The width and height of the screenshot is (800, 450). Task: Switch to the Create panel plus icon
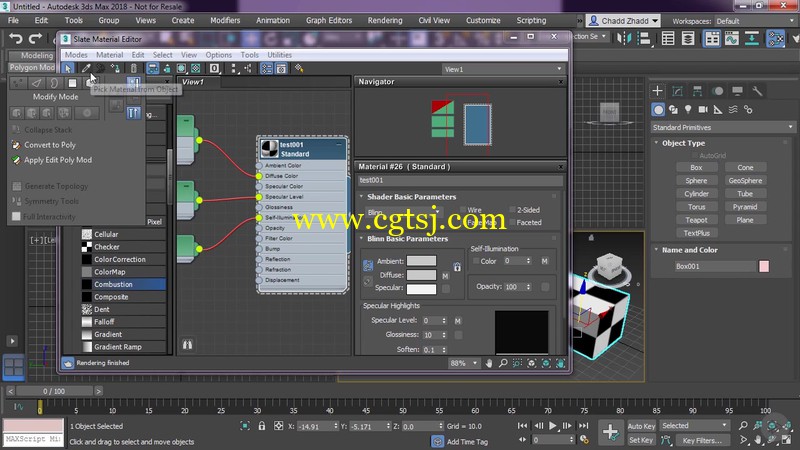tap(658, 91)
